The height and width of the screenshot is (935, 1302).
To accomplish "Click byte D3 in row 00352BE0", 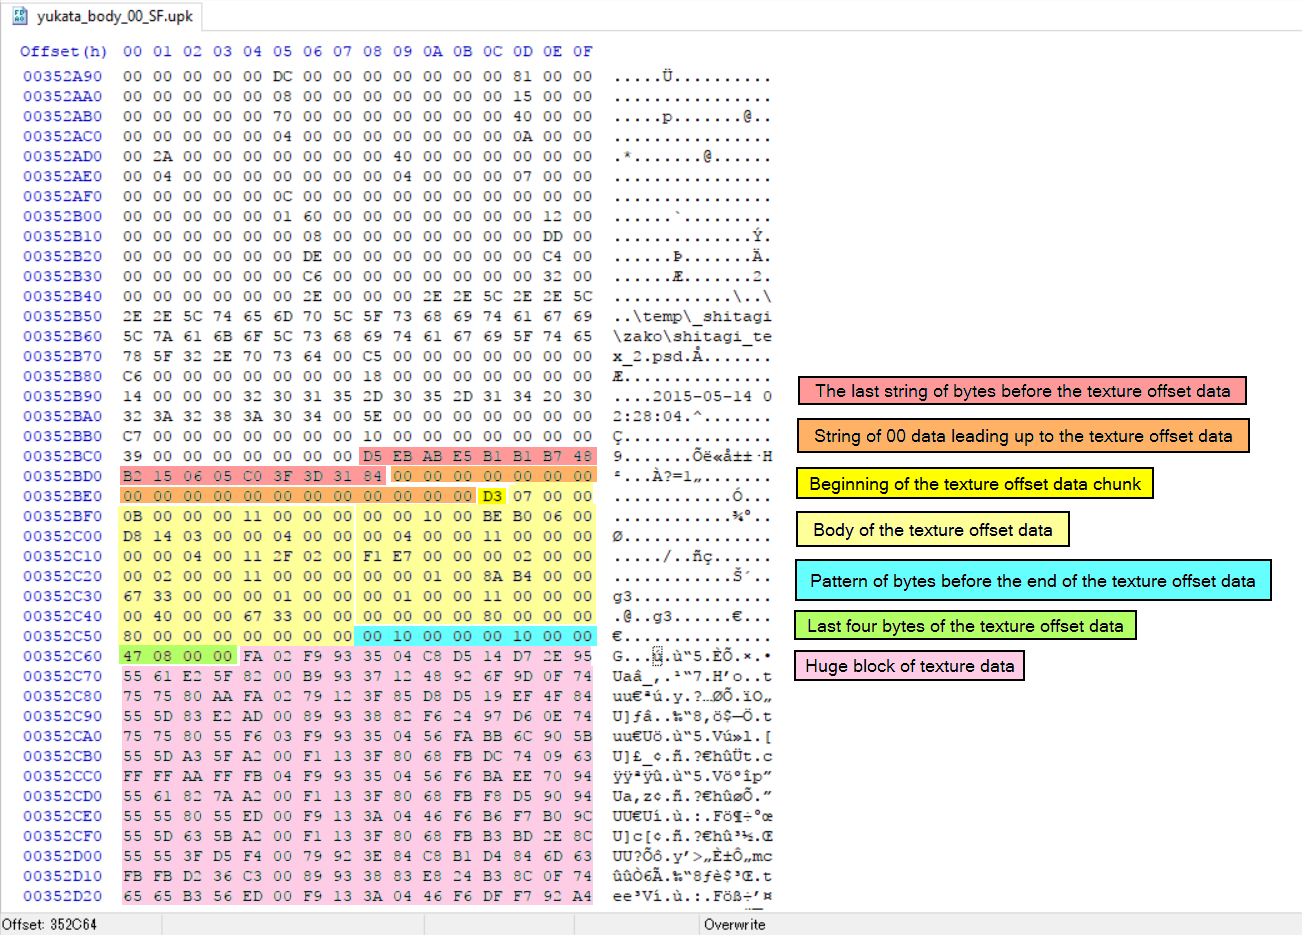I will 492,496.
